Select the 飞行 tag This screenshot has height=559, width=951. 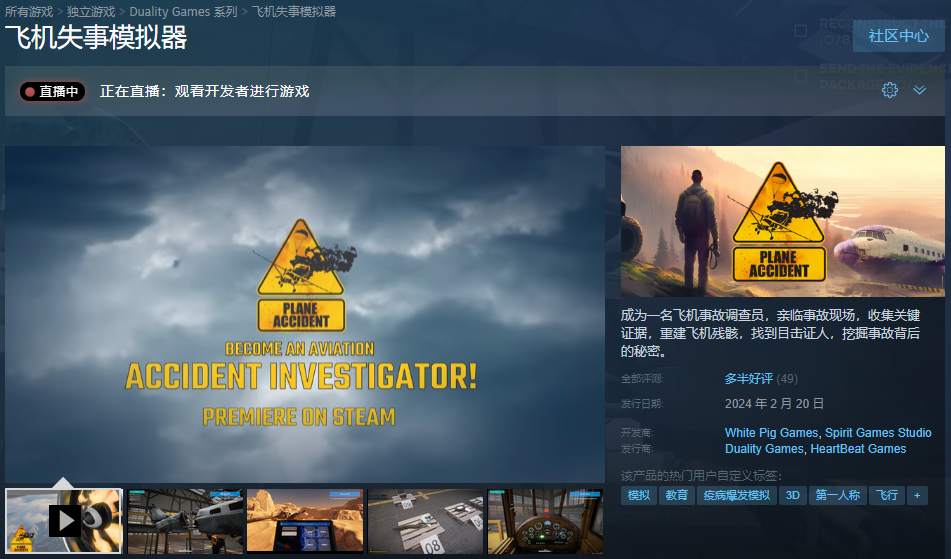point(887,495)
